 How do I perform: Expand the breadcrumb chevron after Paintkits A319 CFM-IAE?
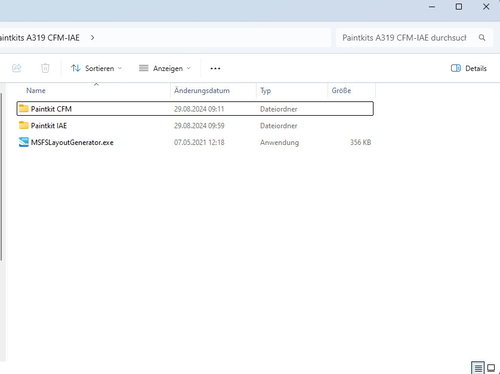coord(92,38)
